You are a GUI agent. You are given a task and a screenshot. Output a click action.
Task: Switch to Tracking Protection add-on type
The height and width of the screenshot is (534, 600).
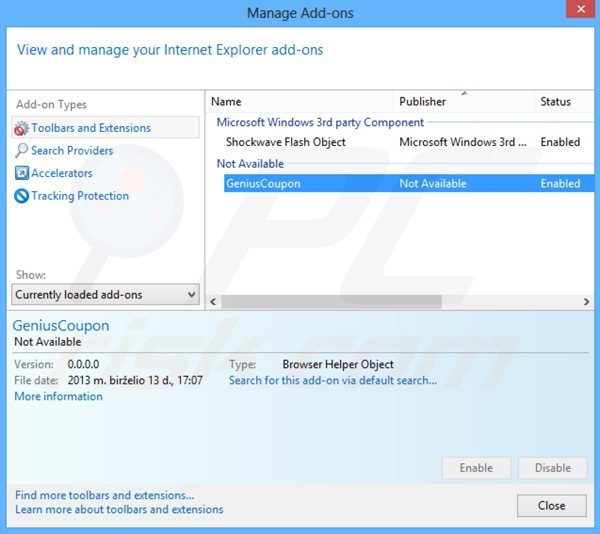80,195
